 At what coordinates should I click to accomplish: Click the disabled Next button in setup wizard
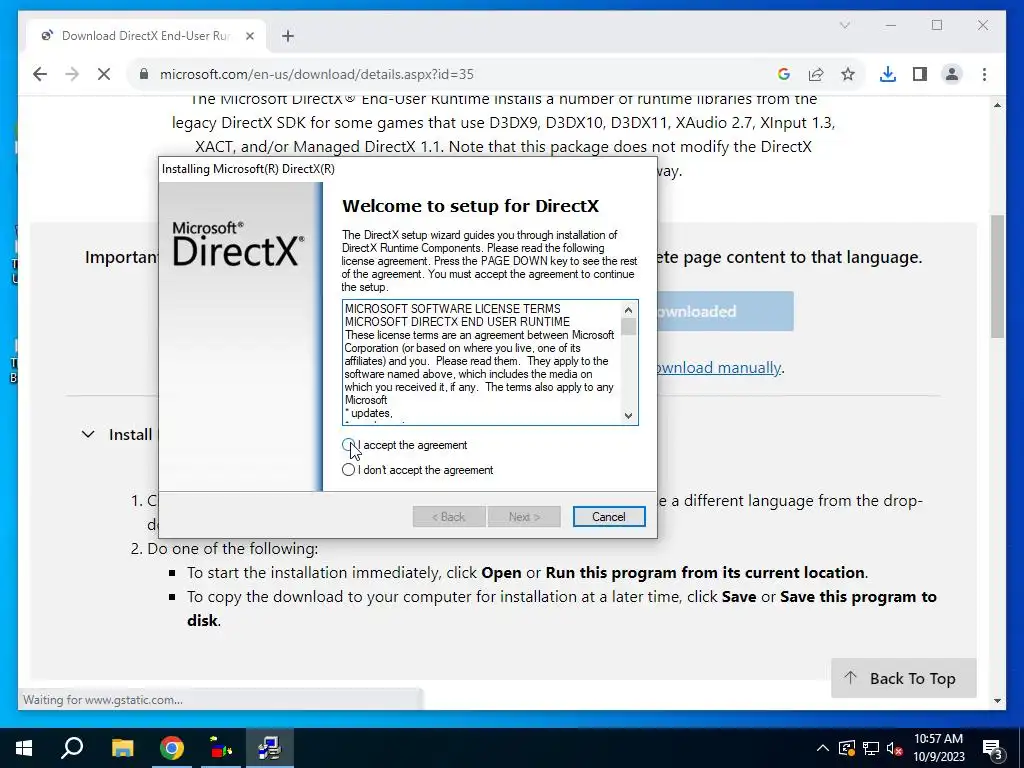(524, 517)
